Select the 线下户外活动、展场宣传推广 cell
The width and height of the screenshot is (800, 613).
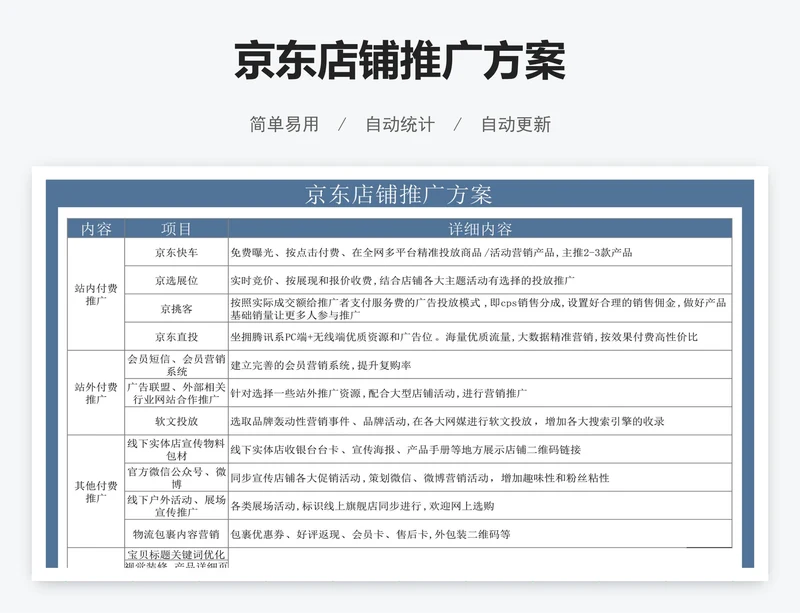(177, 506)
